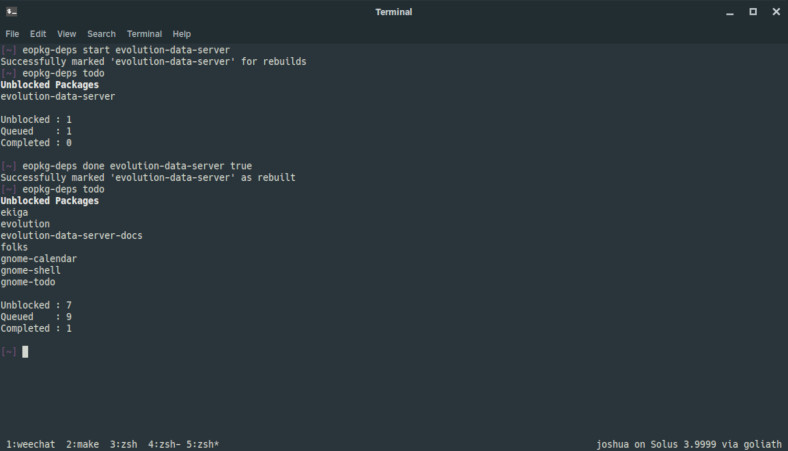Image resolution: width=788 pixels, height=451 pixels.
Task: Open the File menu
Action: coord(12,34)
